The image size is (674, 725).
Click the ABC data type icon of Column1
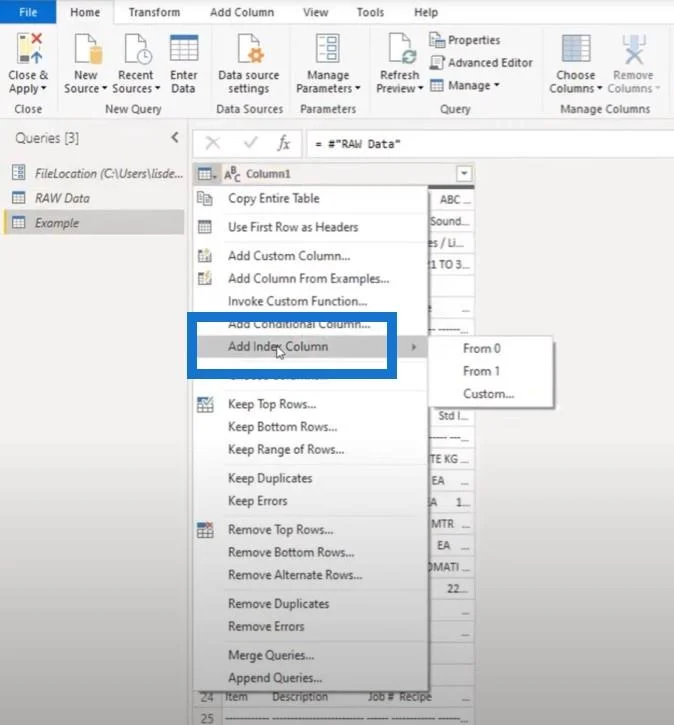click(232, 174)
